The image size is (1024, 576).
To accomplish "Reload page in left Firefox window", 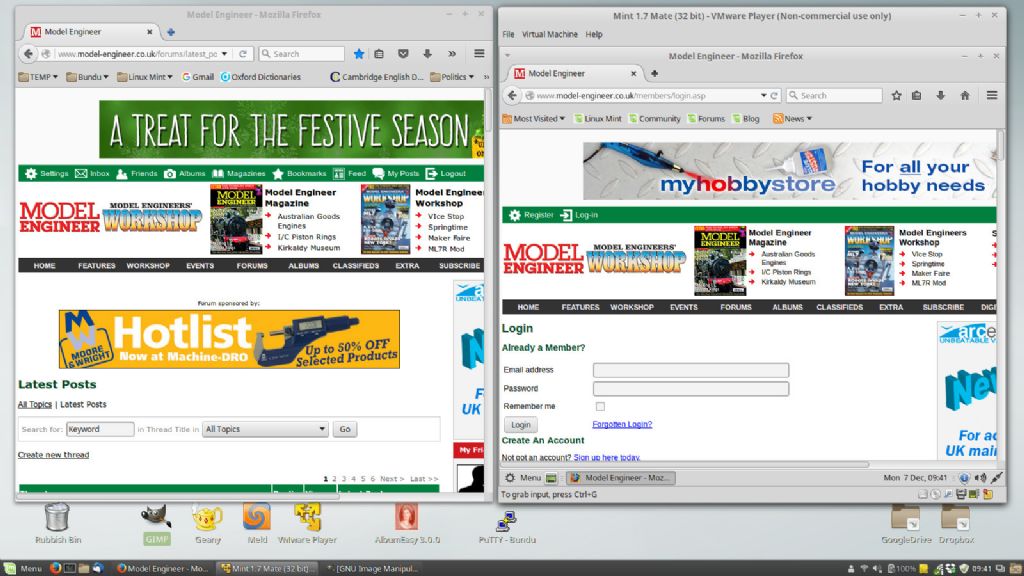I will 243,54.
